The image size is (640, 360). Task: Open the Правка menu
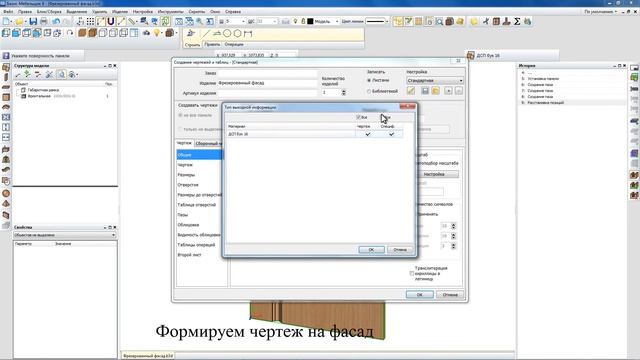click(x=25, y=12)
